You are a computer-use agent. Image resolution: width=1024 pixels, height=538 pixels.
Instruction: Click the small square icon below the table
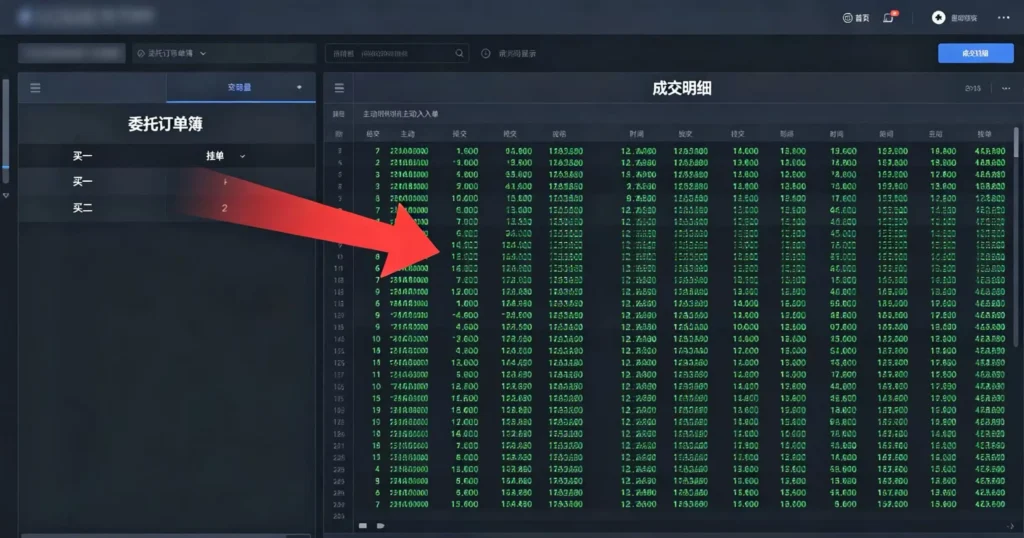[362, 526]
